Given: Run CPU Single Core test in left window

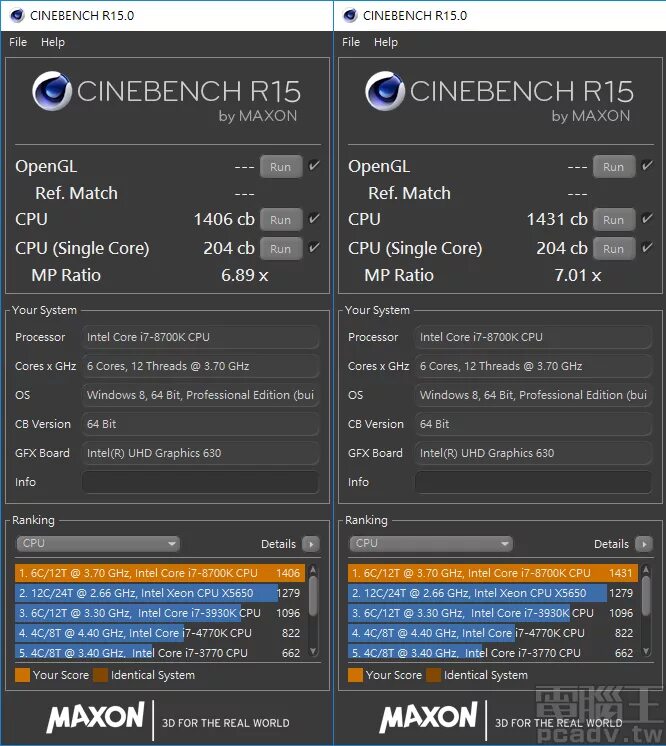Looking at the screenshot, I should point(281,248).
